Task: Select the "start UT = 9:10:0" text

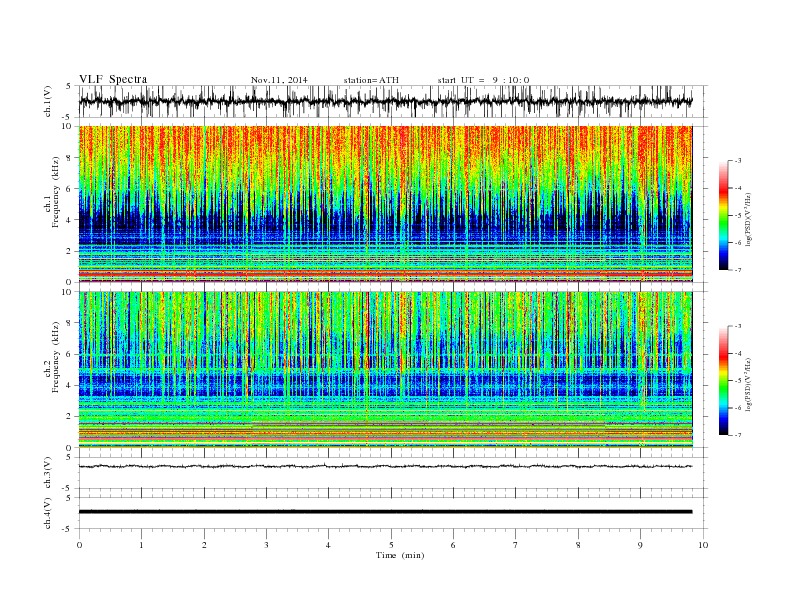Action: coord(483,80)
